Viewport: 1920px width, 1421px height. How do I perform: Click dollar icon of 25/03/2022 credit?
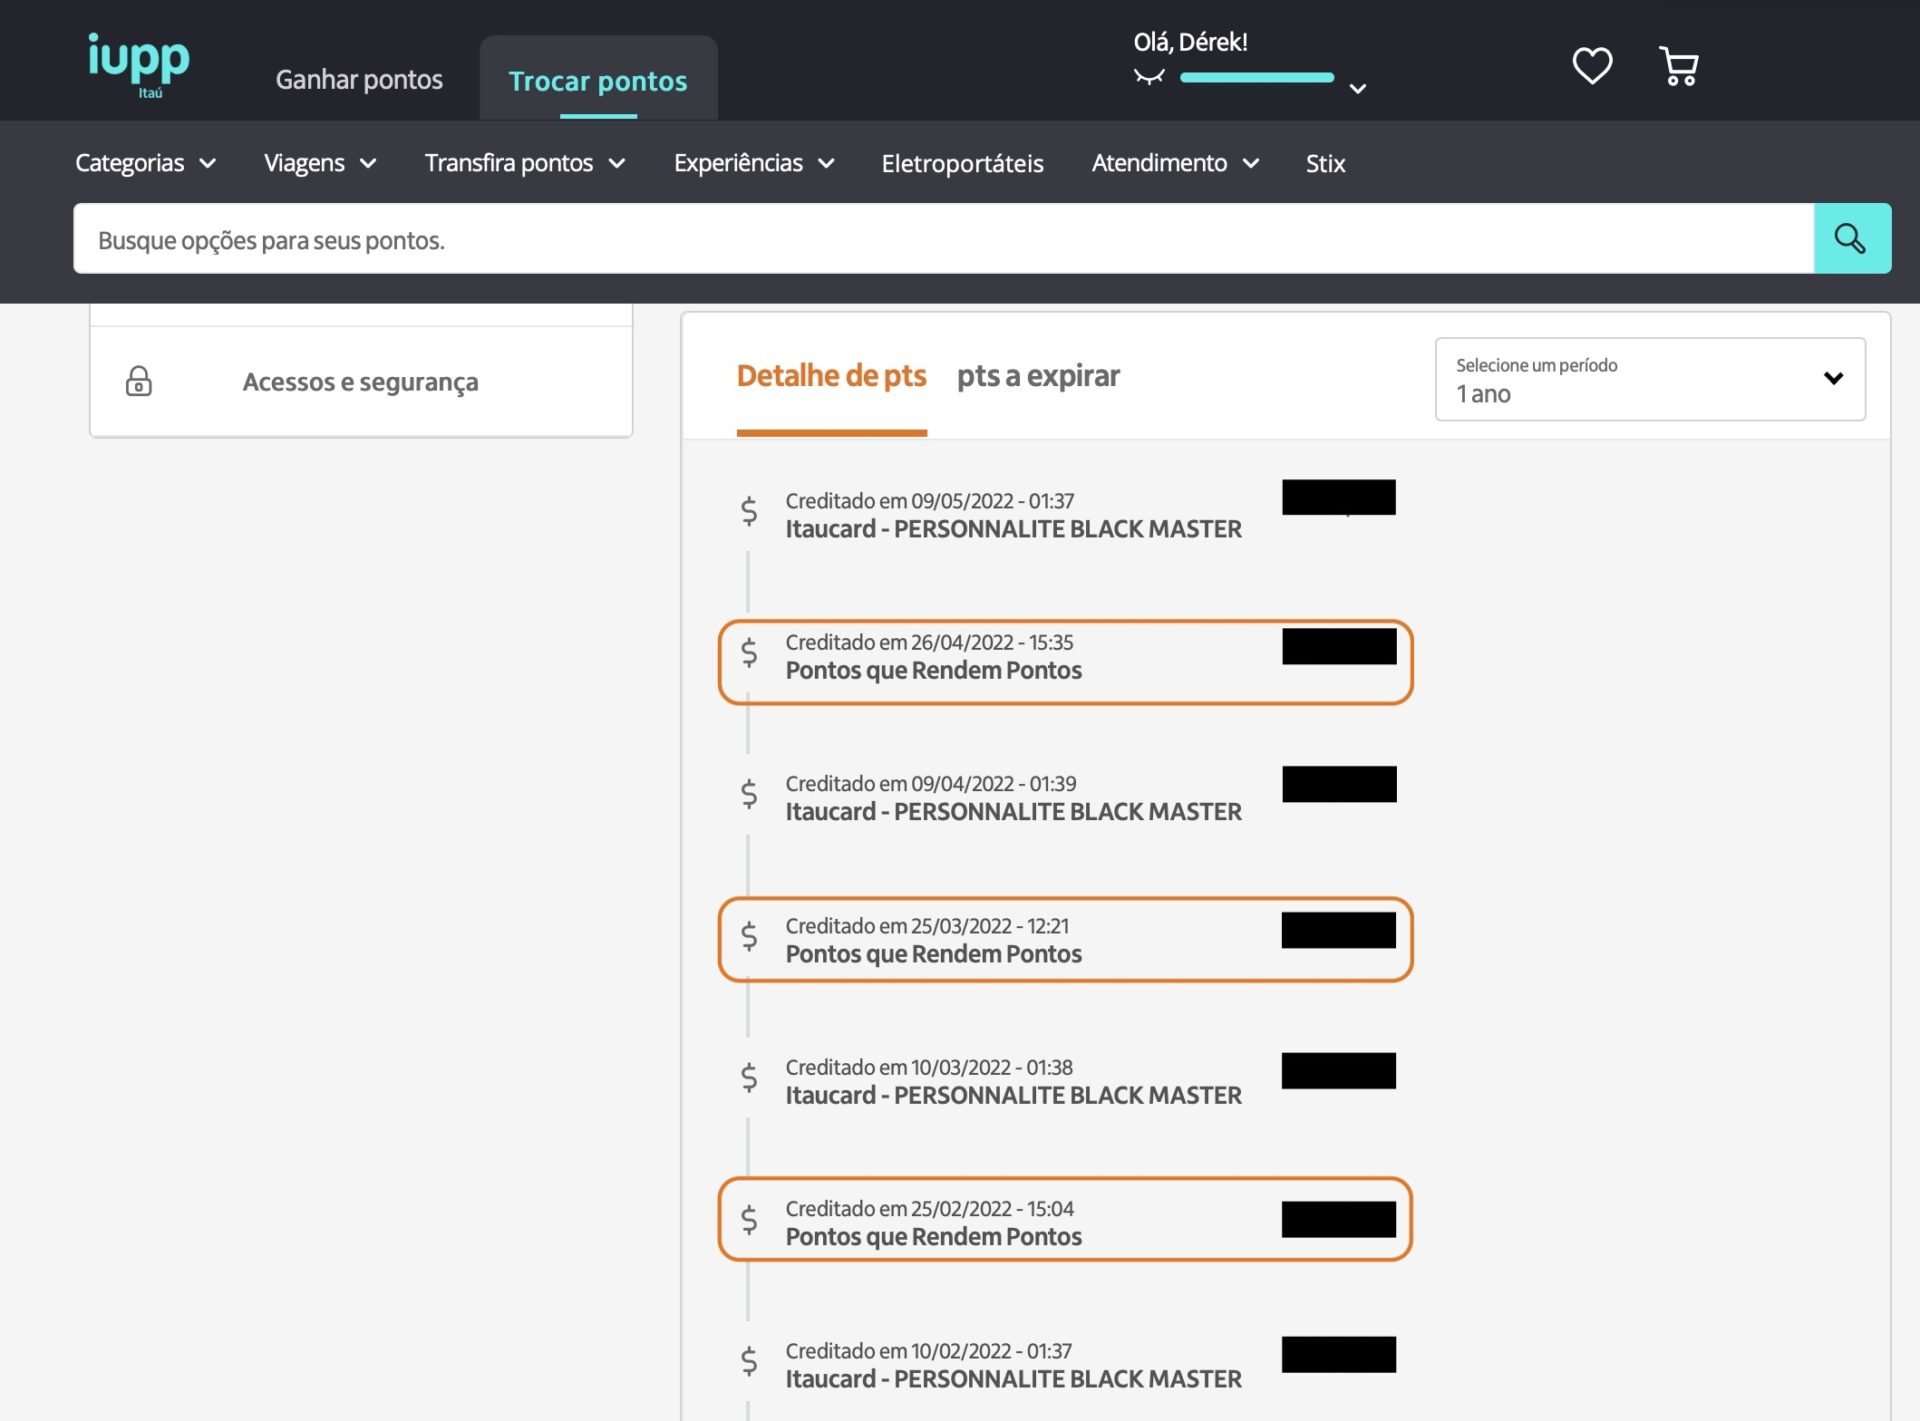click(x=749, y=937)
